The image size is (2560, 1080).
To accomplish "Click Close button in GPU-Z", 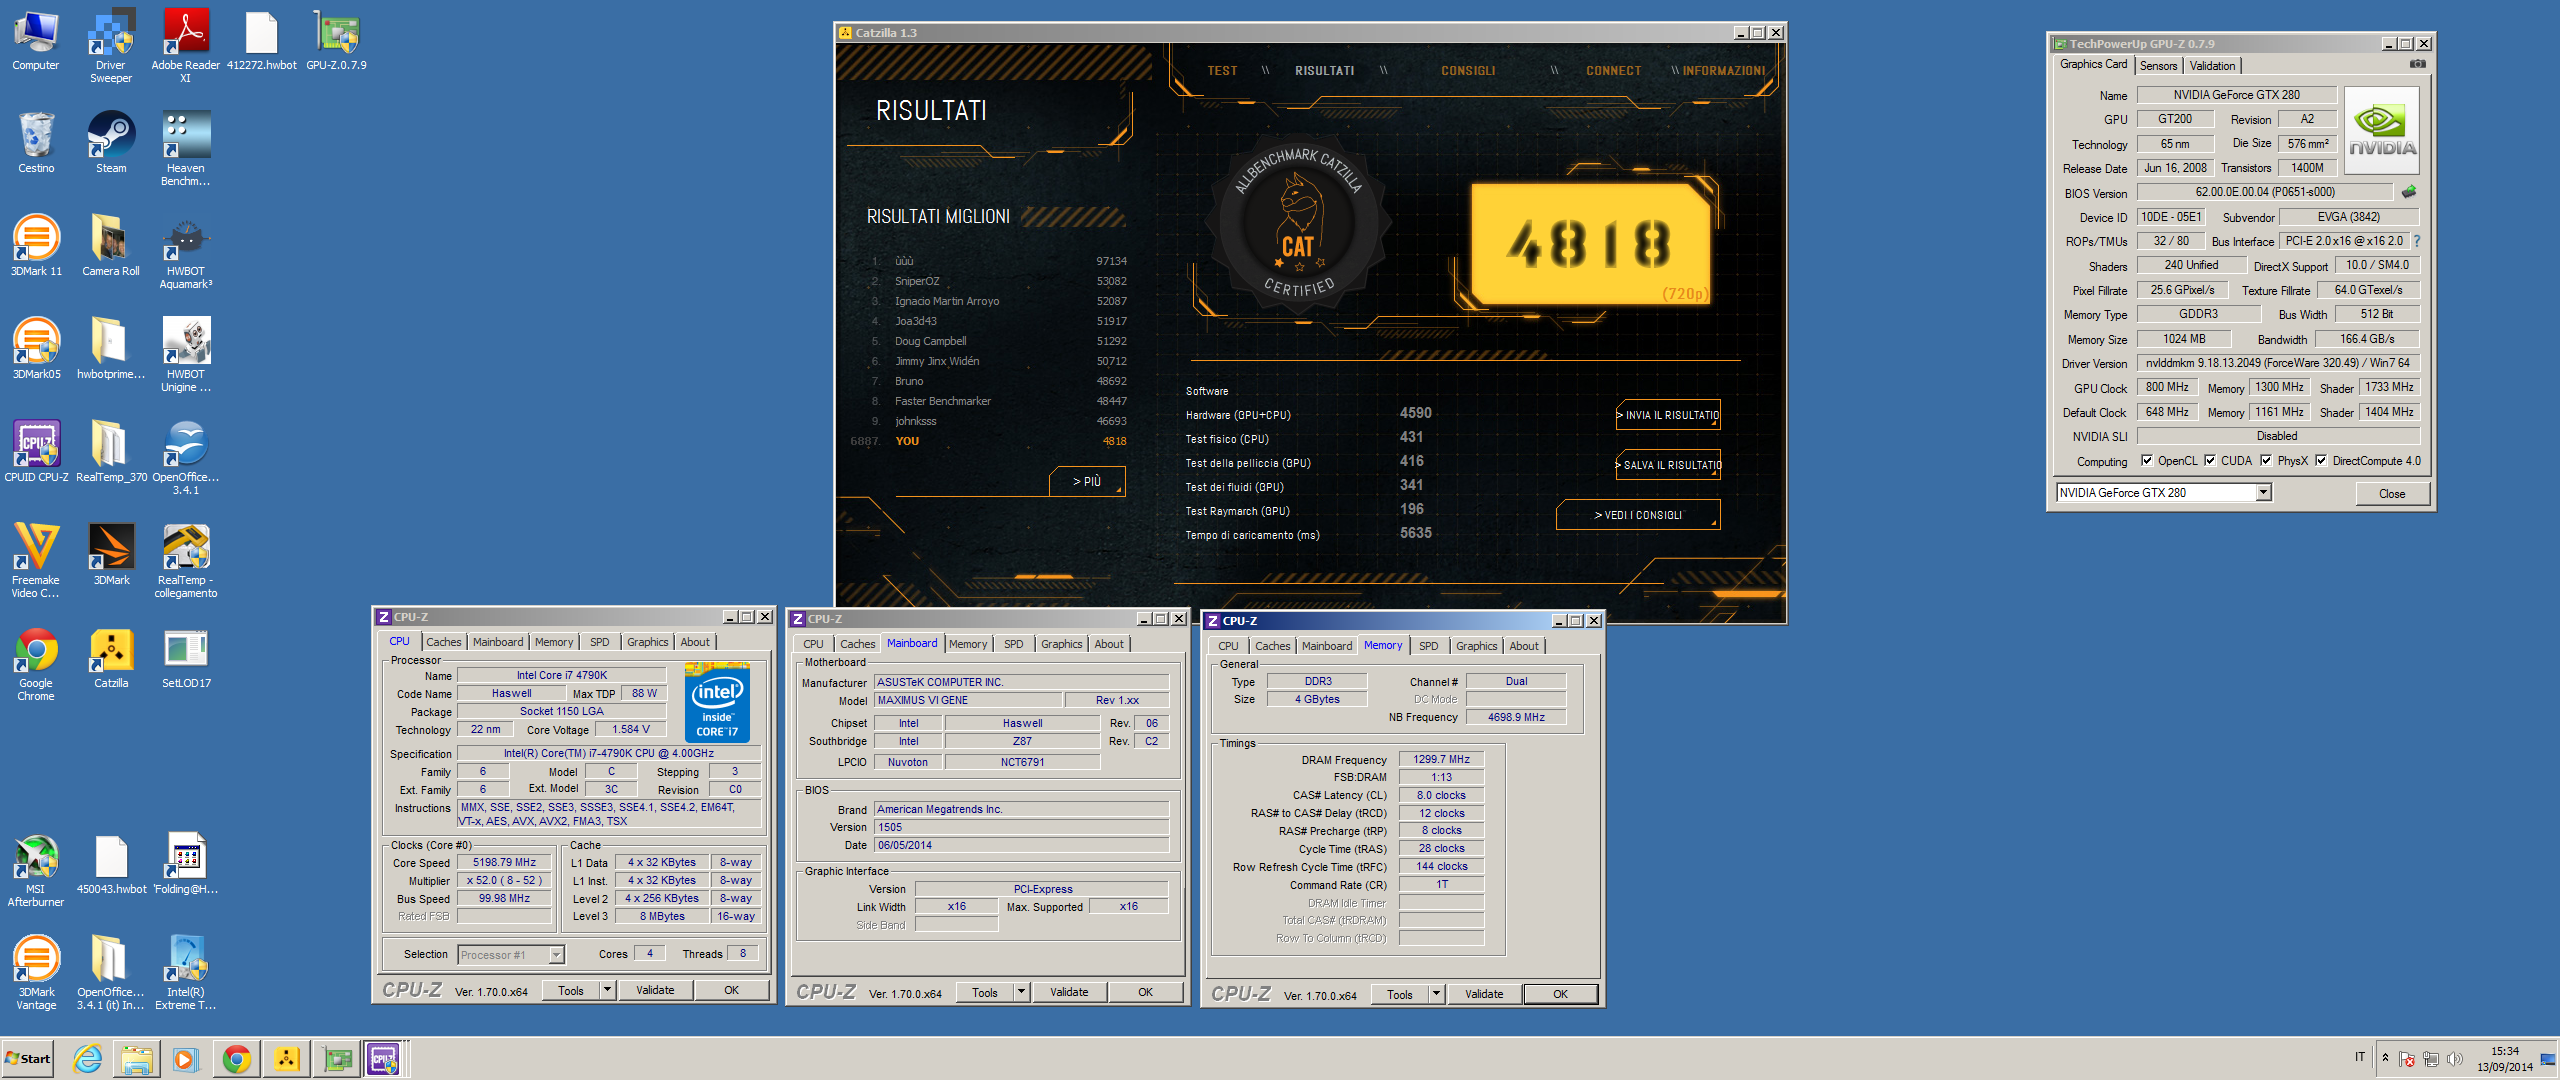I will click(x=2392, y=494).
